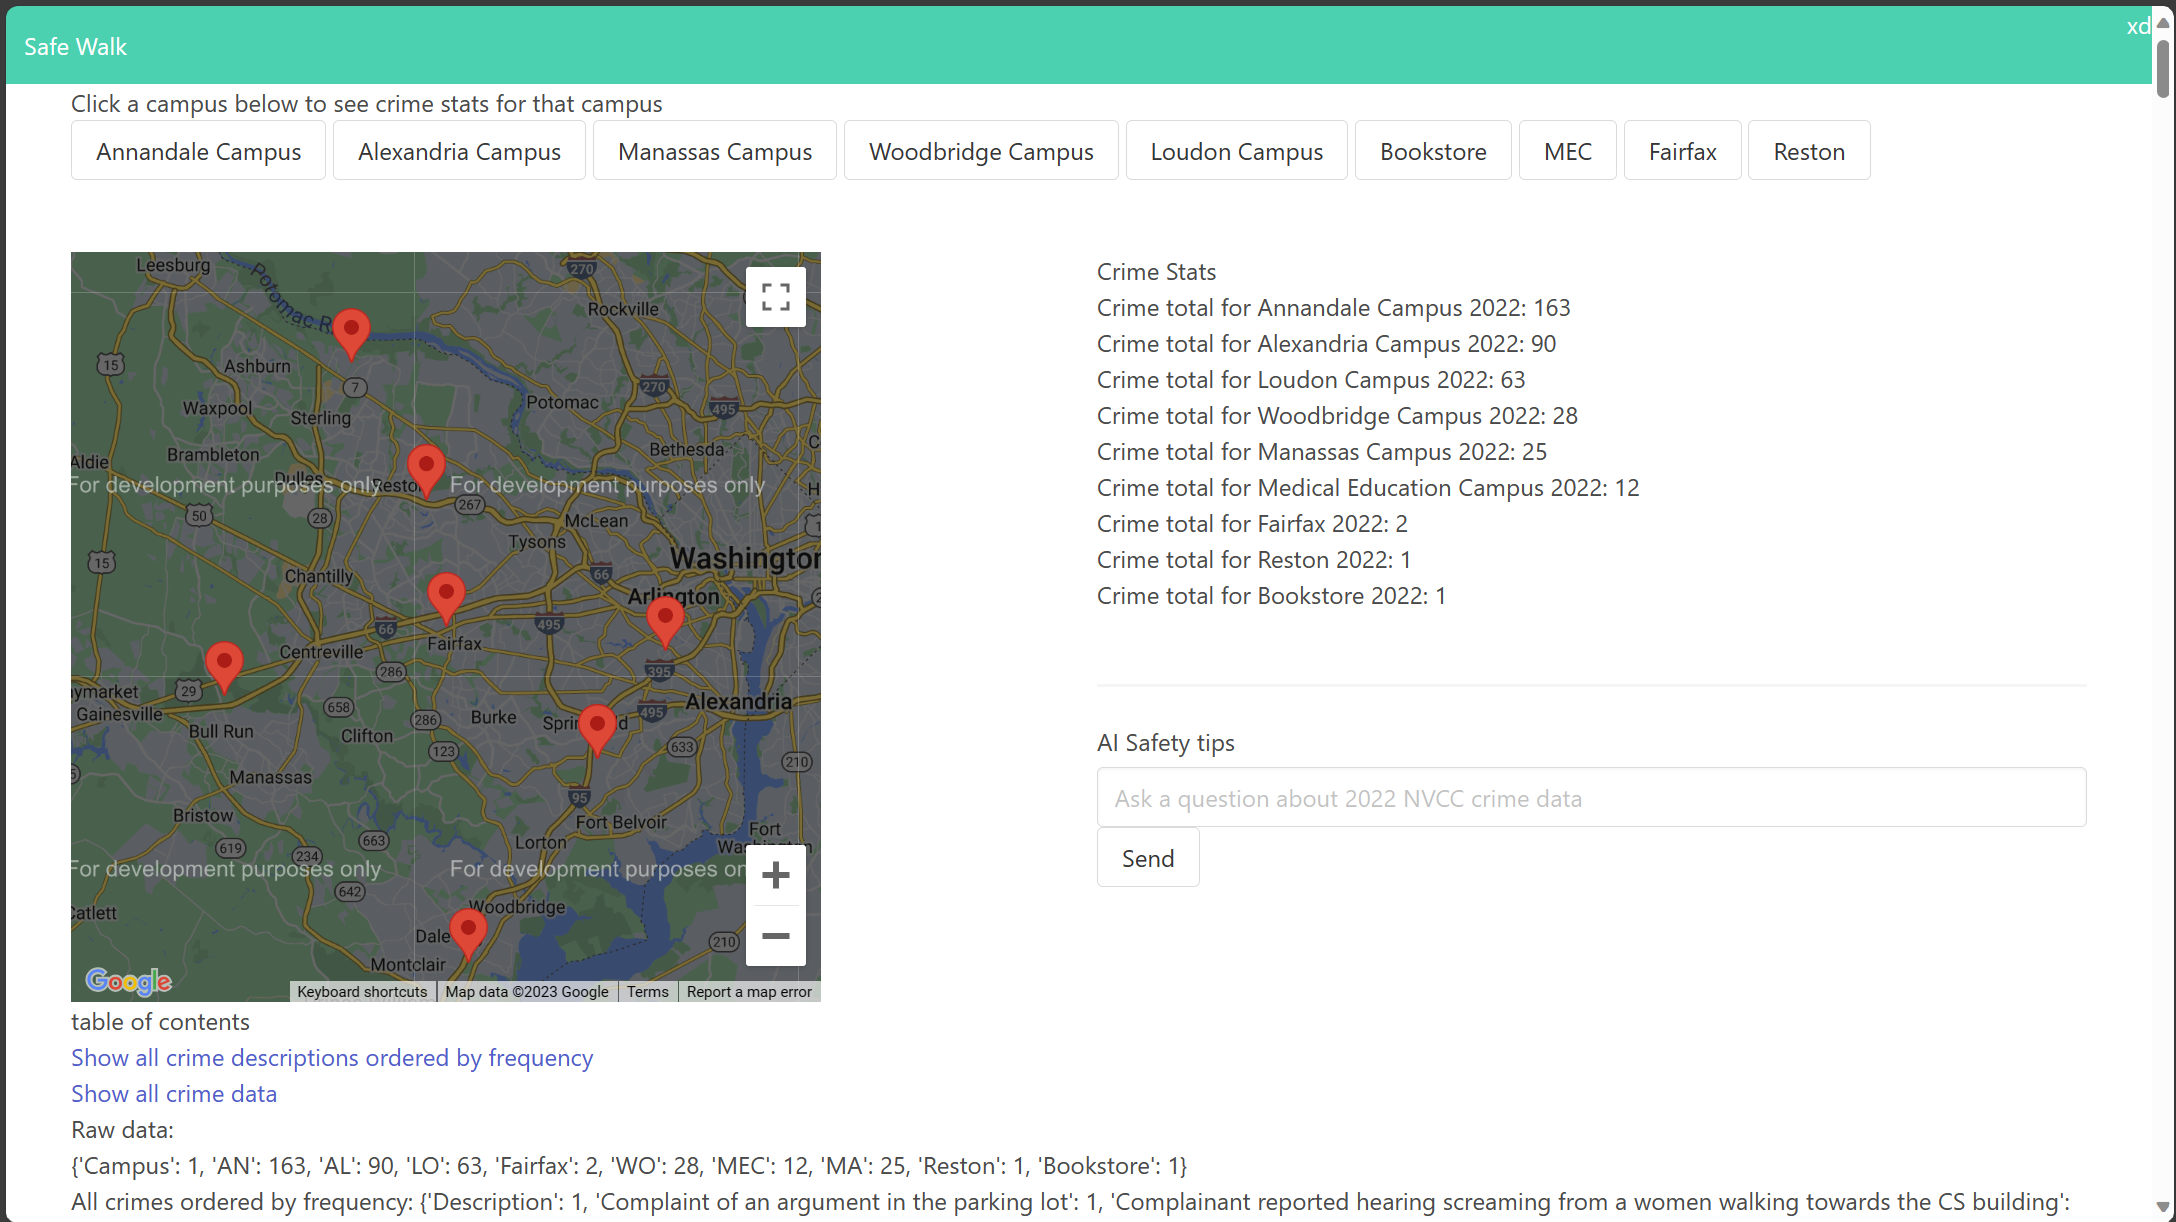Toggle fullscreen view on the map
The height and width of the screenshot is (1222, 2176).
tap(775, 297)
